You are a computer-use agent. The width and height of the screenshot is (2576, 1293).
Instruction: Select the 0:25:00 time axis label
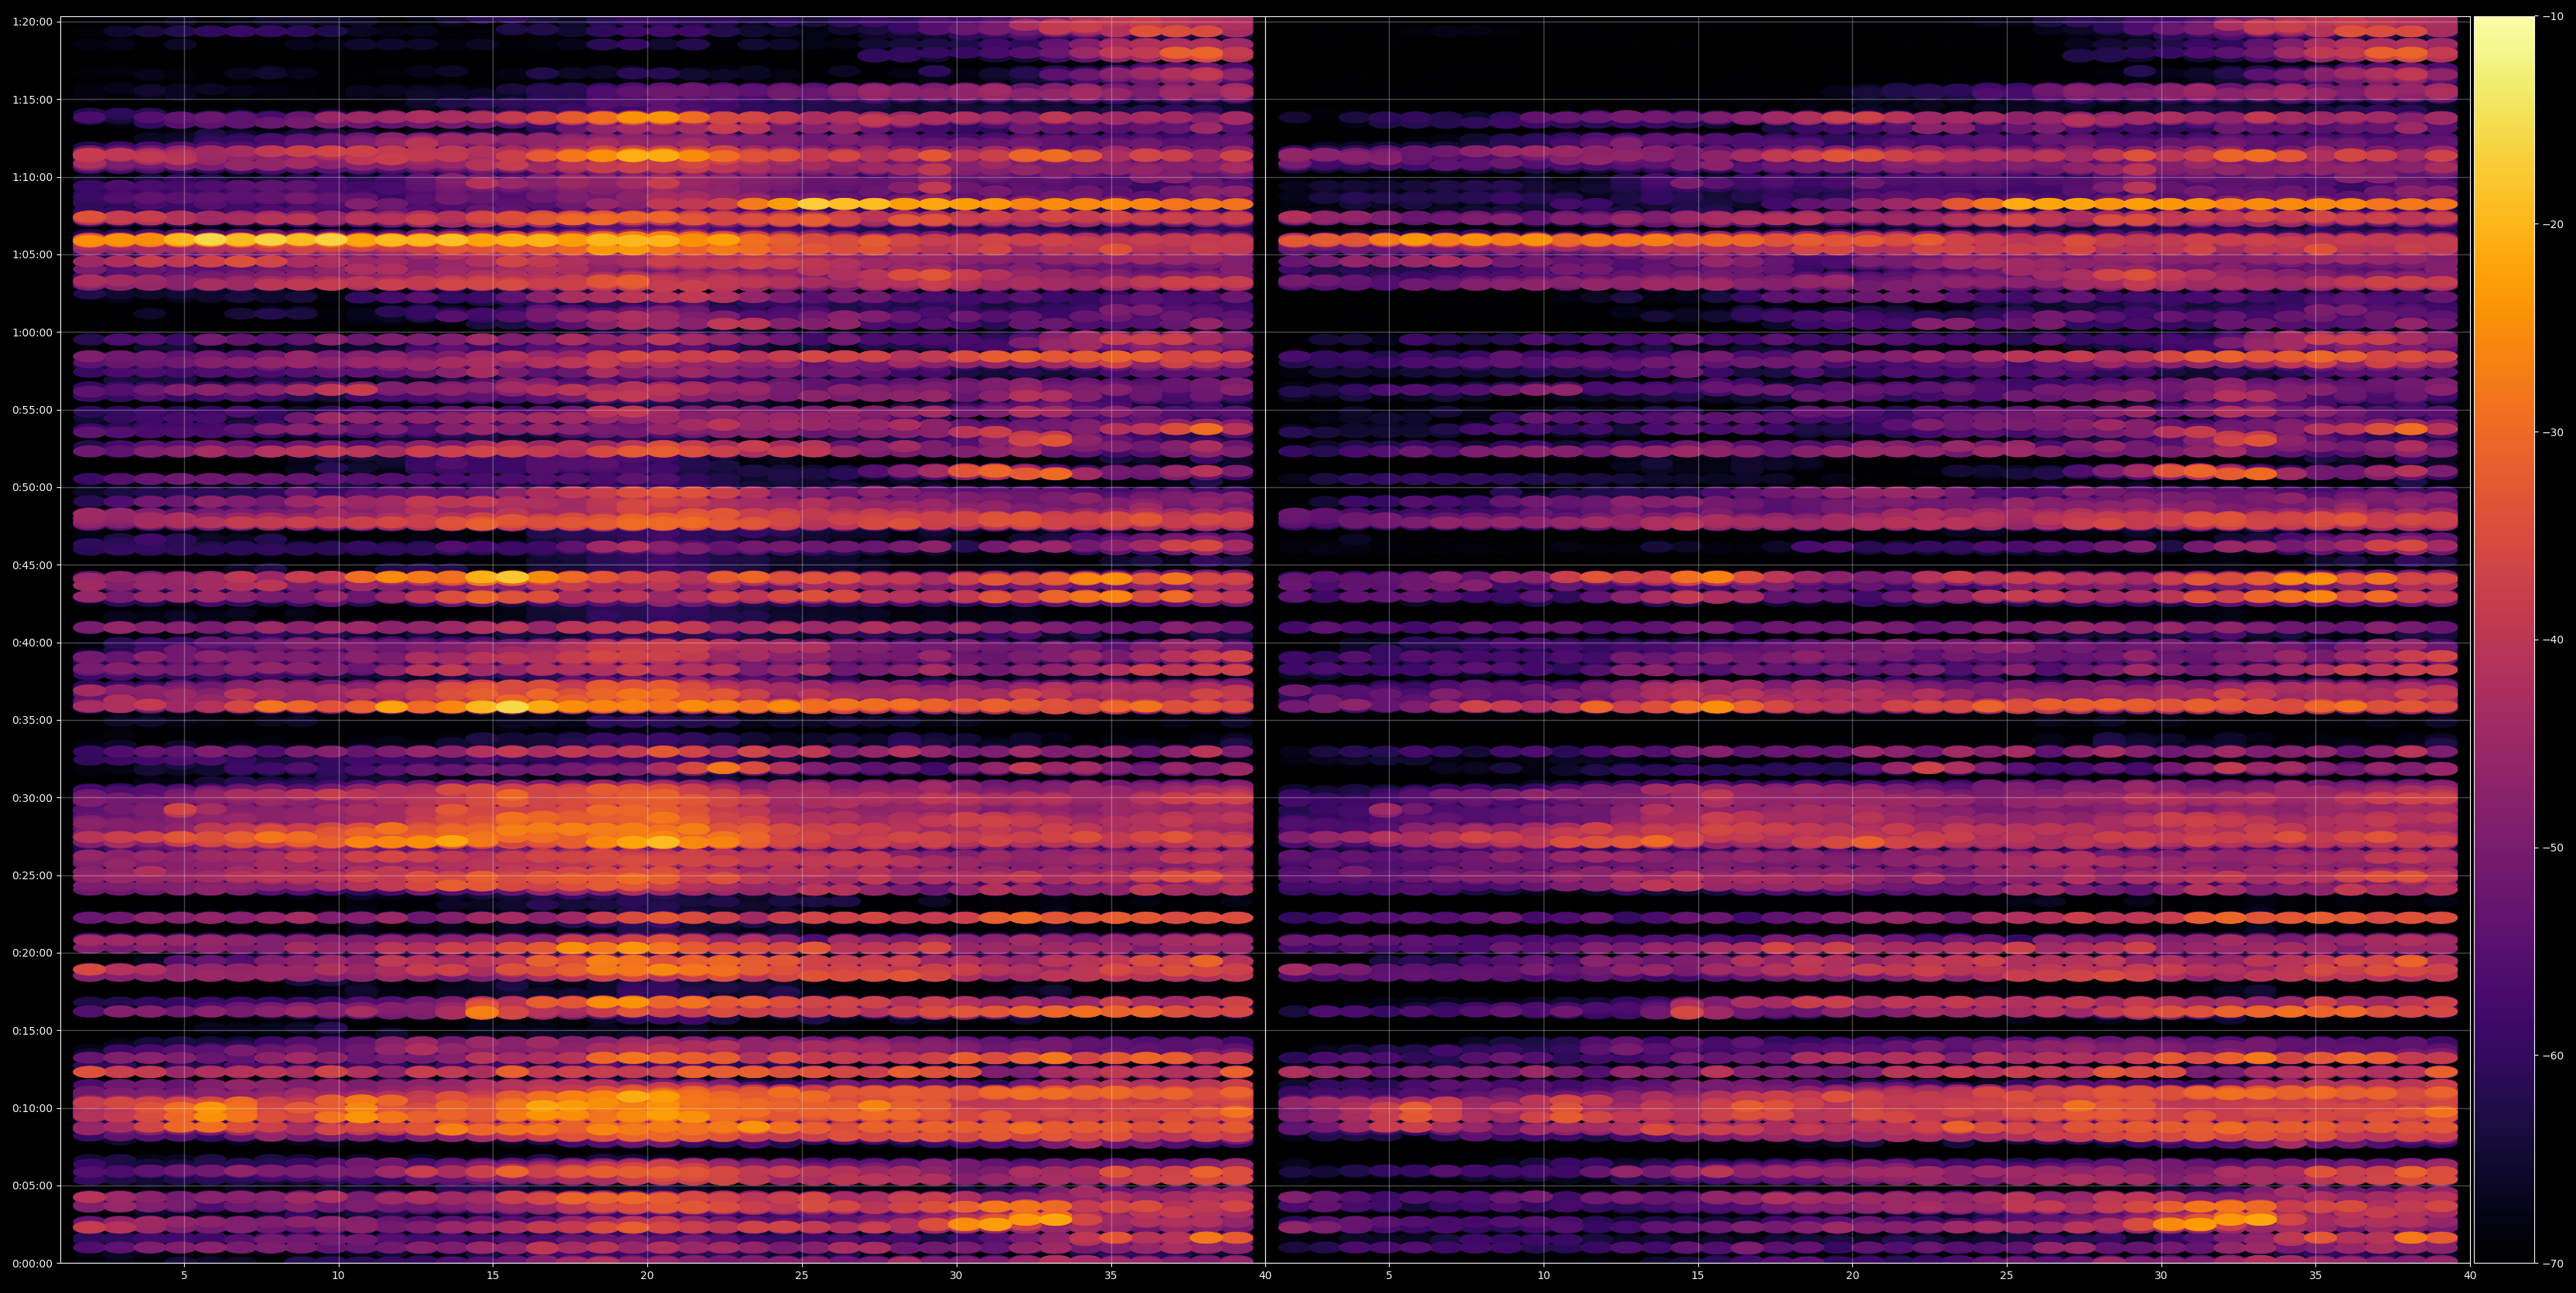32,876
